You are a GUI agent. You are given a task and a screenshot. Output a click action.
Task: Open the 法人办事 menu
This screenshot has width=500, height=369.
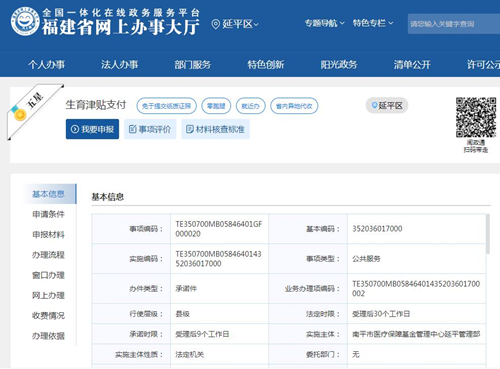click(120, 64)
